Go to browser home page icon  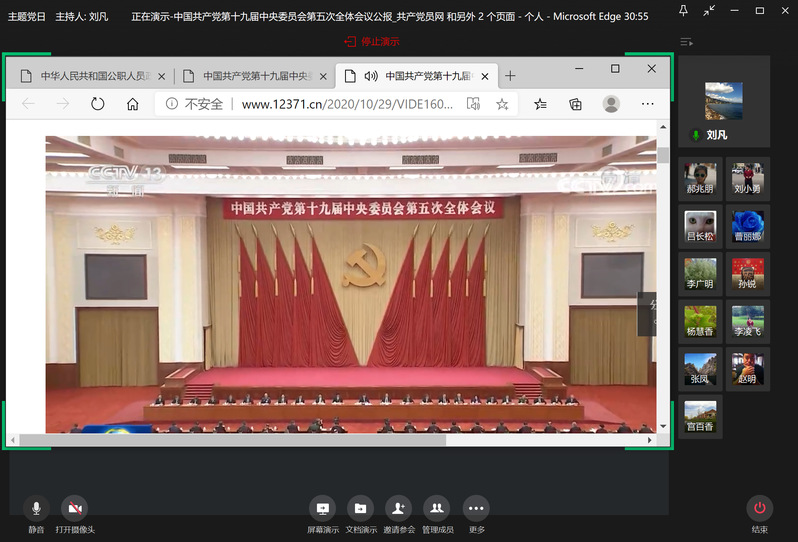coord(132,104)
